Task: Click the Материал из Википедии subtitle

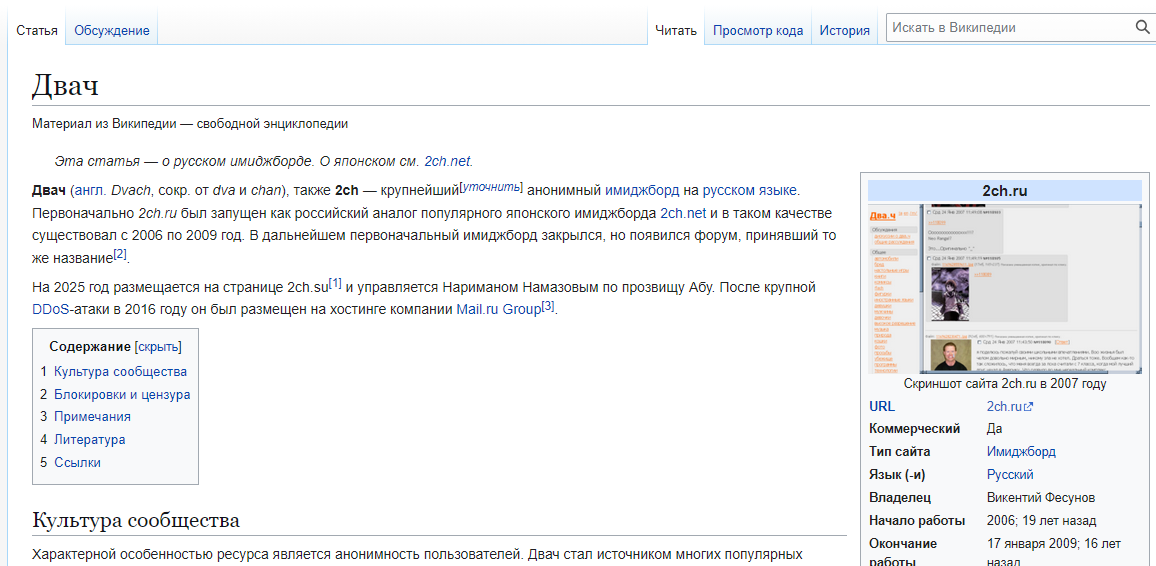Action: tap(189, 124)
